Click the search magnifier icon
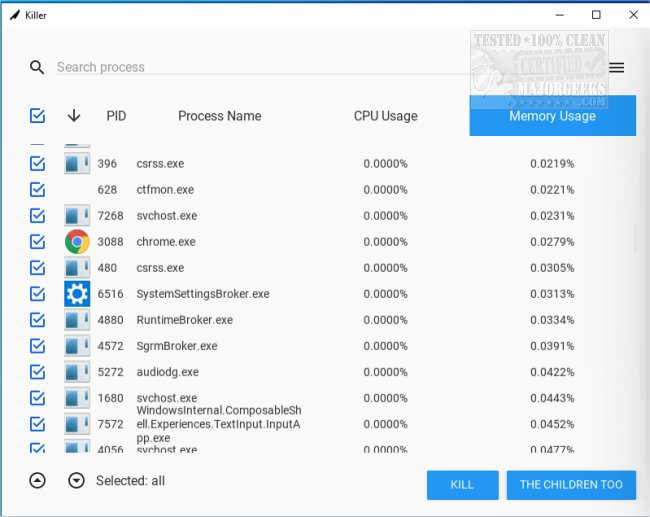This screenshot has height=517, width=650. coord(37,67)
